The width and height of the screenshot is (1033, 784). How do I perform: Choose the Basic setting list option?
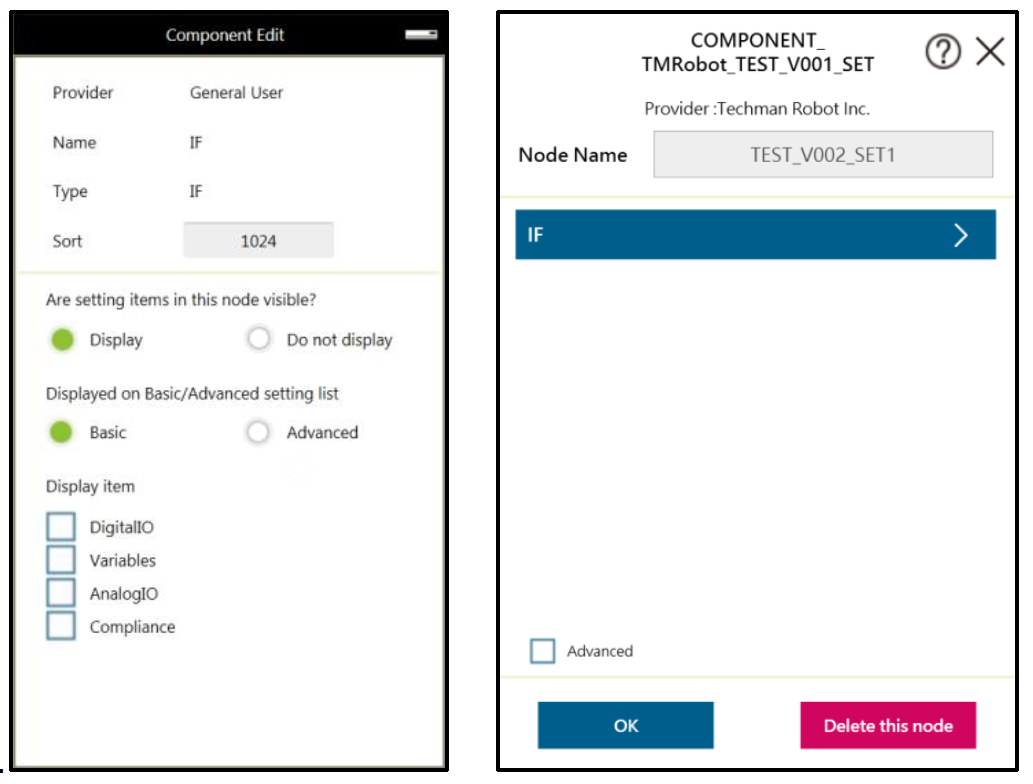[x=61, y=432]
